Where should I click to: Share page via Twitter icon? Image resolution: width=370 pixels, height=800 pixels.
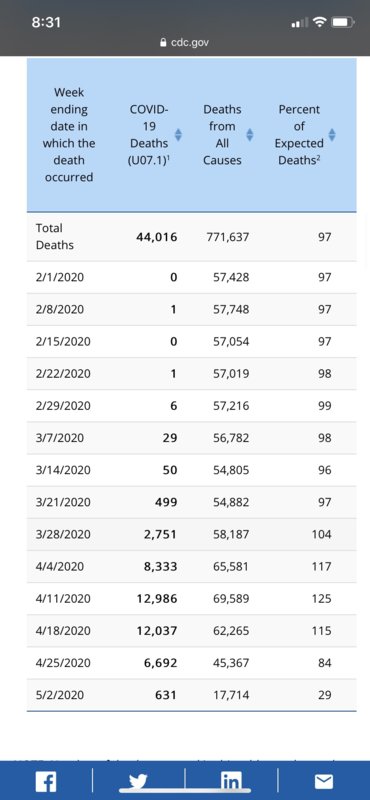(138, 782)
